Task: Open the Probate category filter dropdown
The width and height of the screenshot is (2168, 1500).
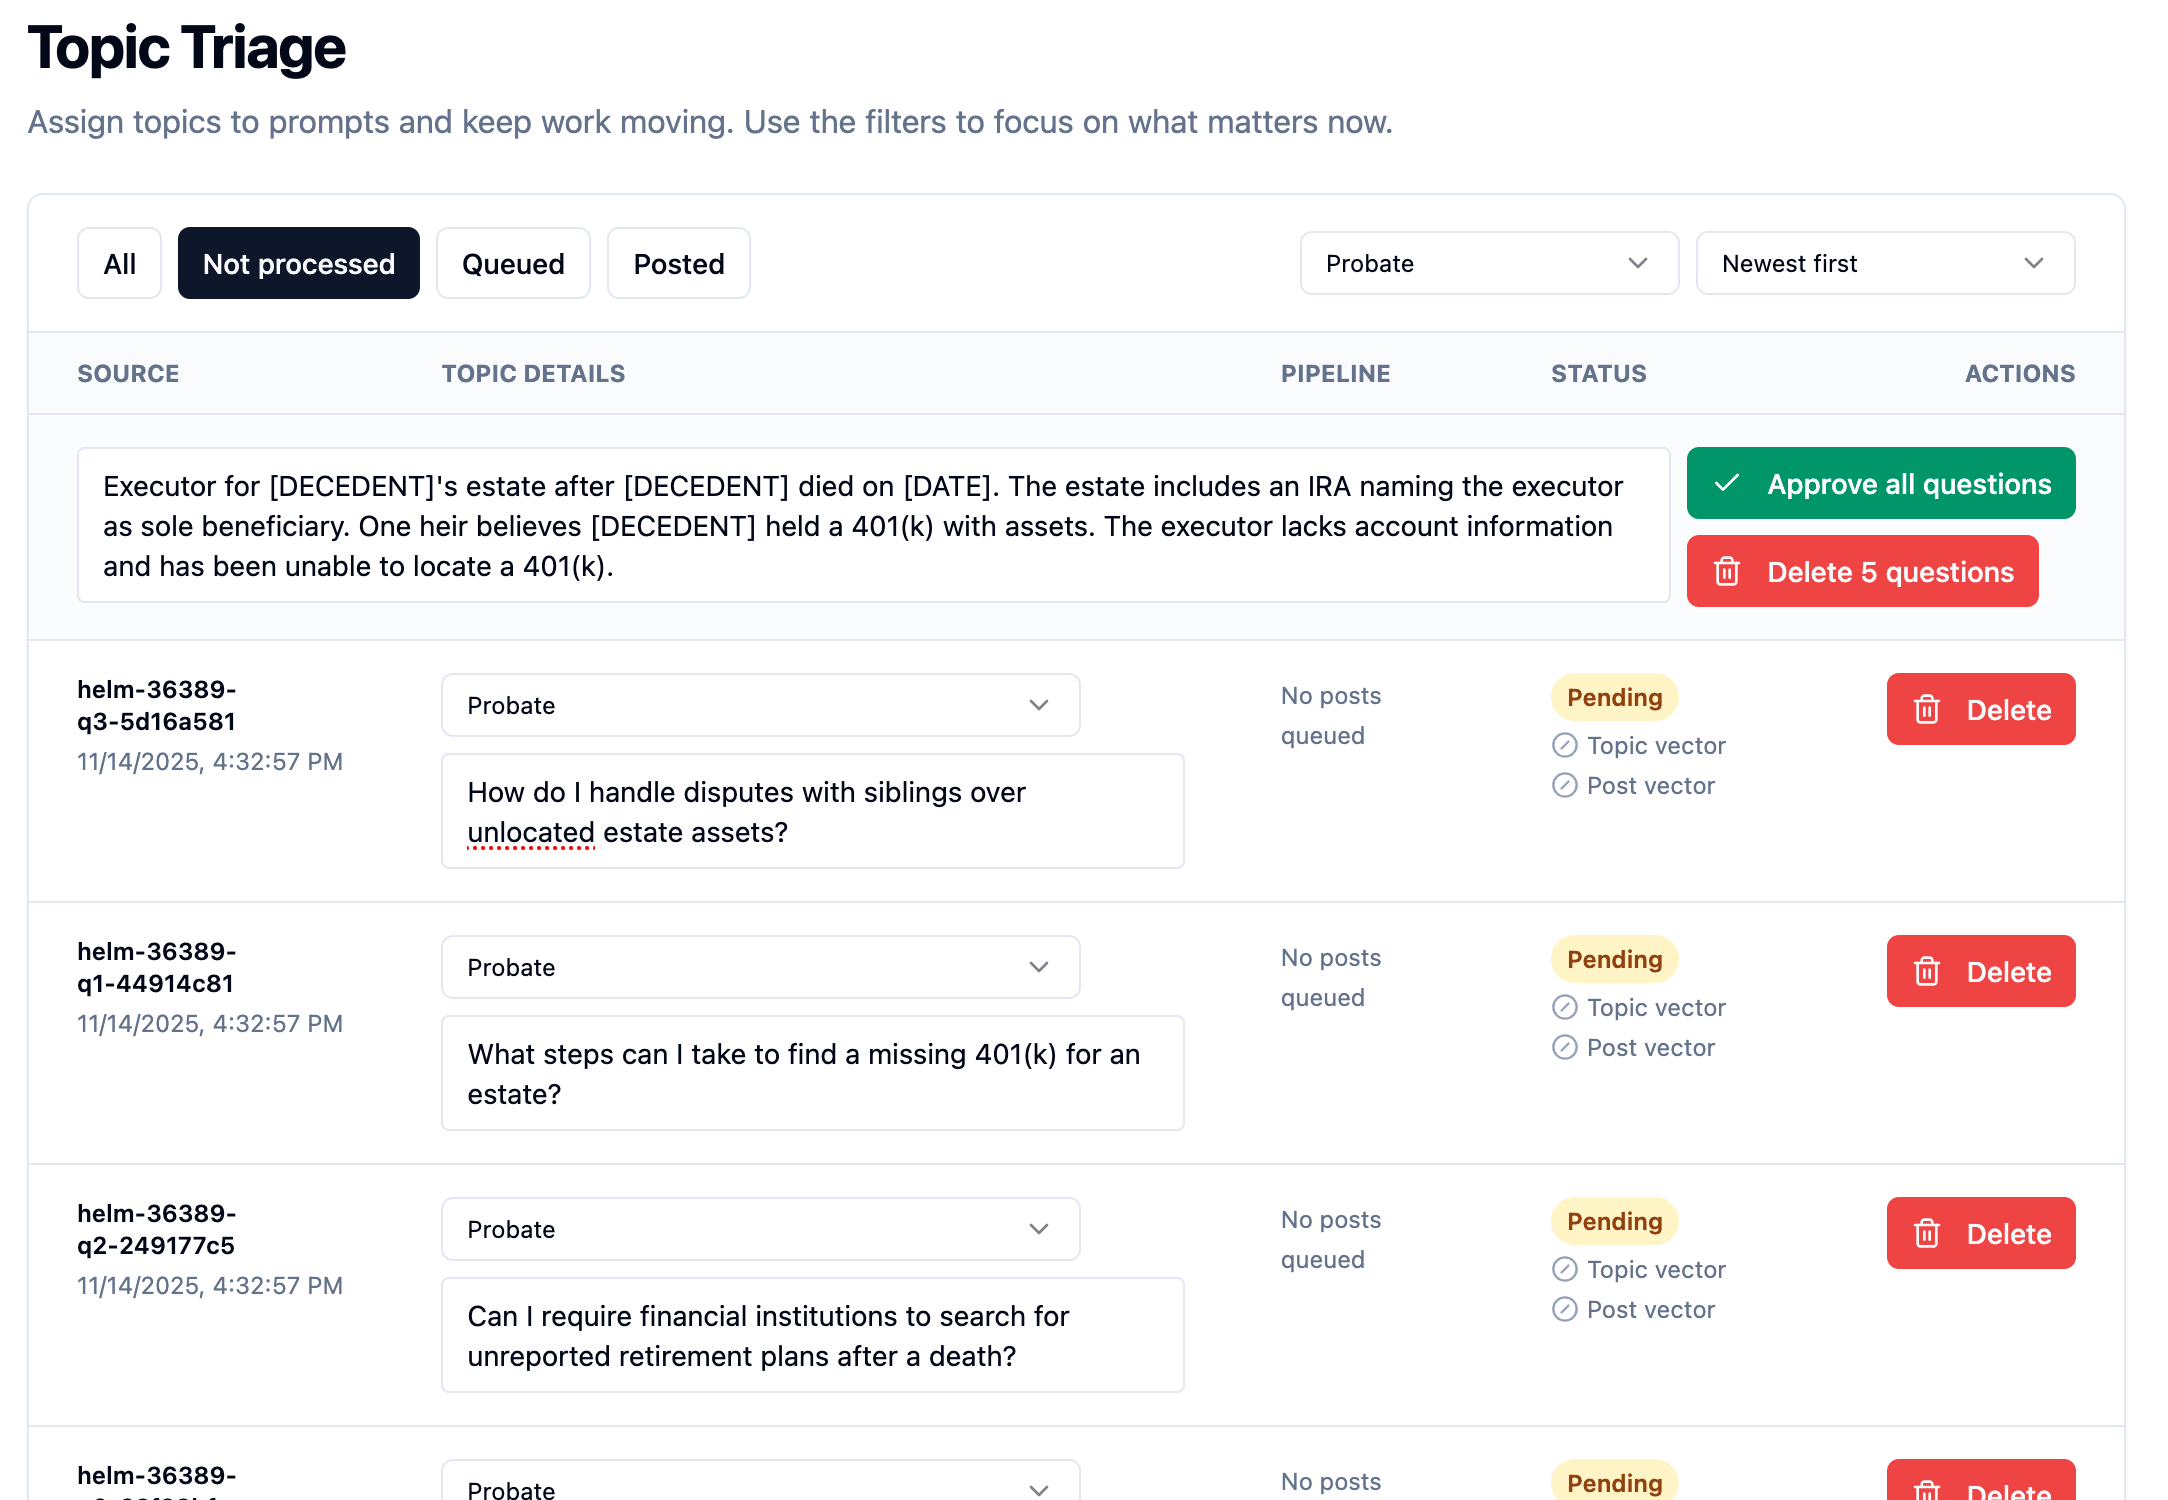Action: [1488, 263]
